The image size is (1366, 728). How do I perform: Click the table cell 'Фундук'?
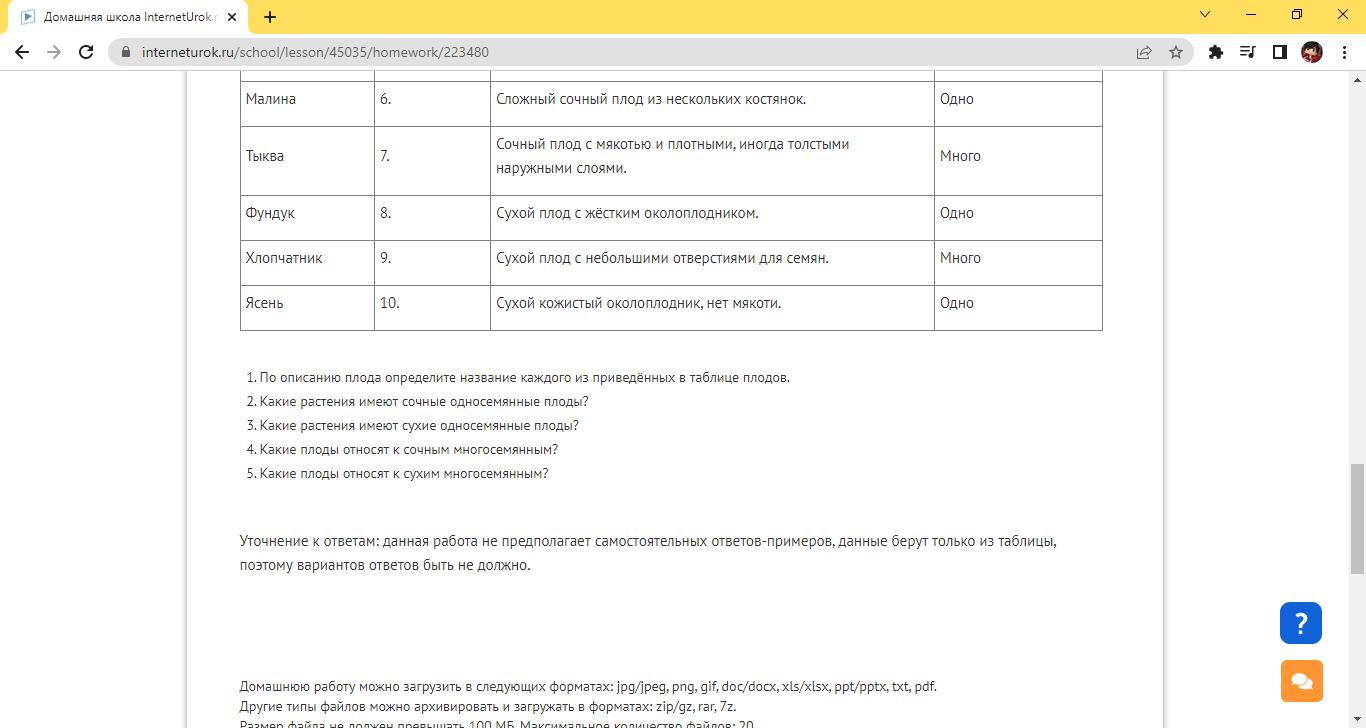point(307,218)
